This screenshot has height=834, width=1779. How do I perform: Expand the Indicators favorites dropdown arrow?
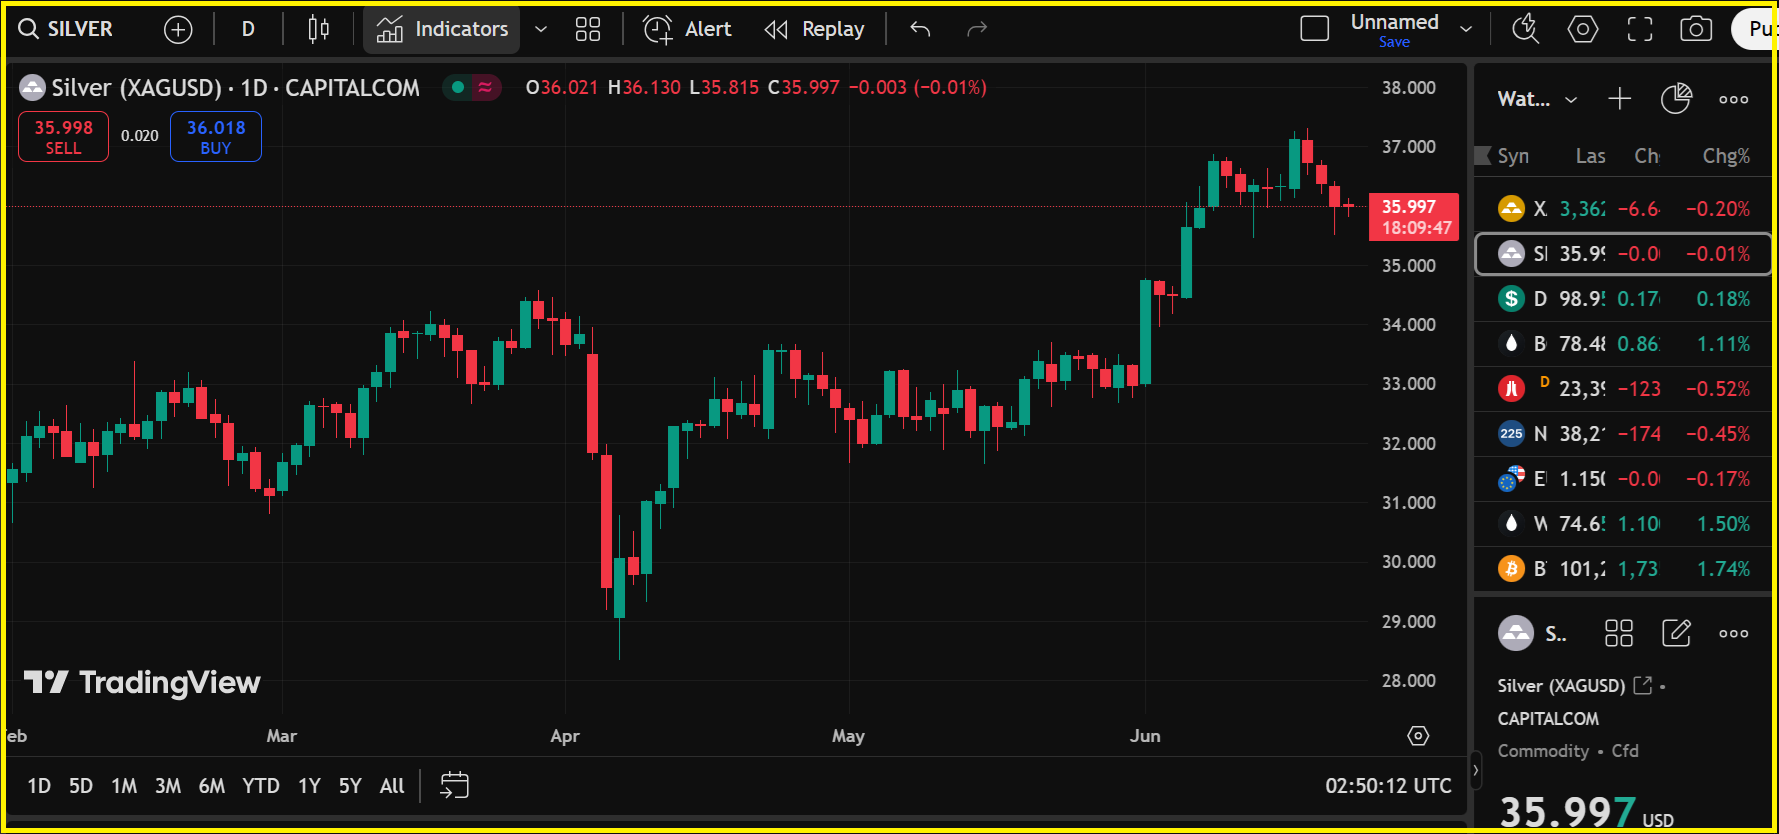click(541, 30)
